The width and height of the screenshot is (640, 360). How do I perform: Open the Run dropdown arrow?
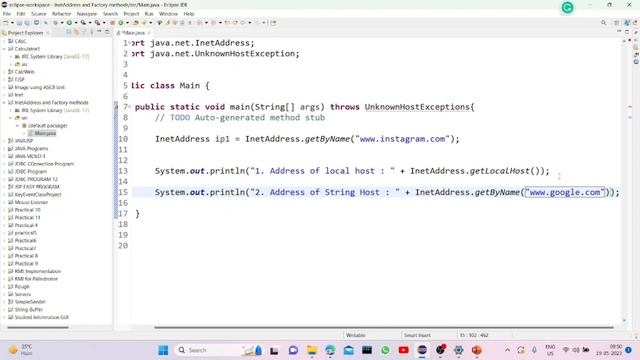tap(76, 23)
